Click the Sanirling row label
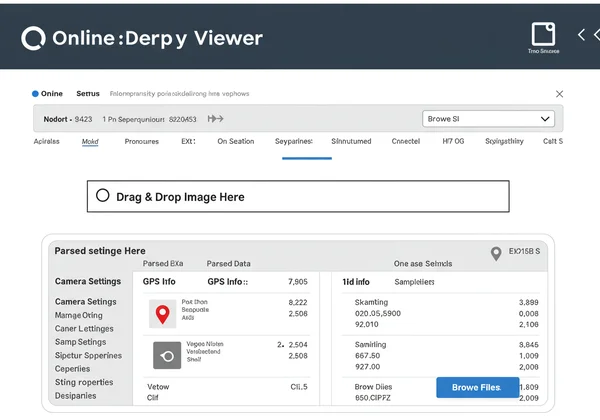Image resolution: width=600 pixels, height=420 pixels. point(370,345)
